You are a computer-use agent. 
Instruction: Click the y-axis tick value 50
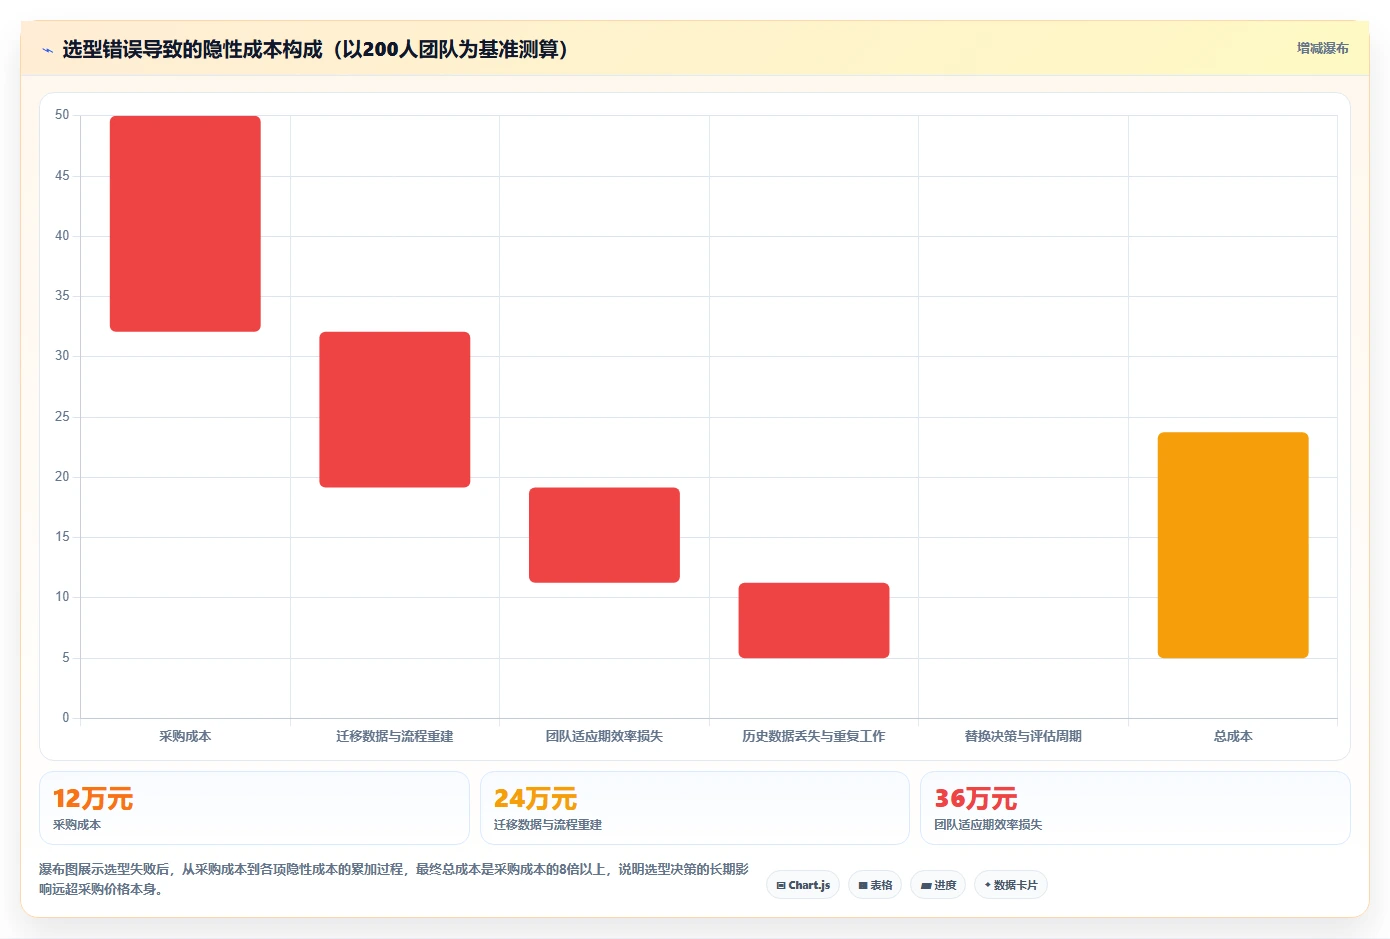(62, 115)
